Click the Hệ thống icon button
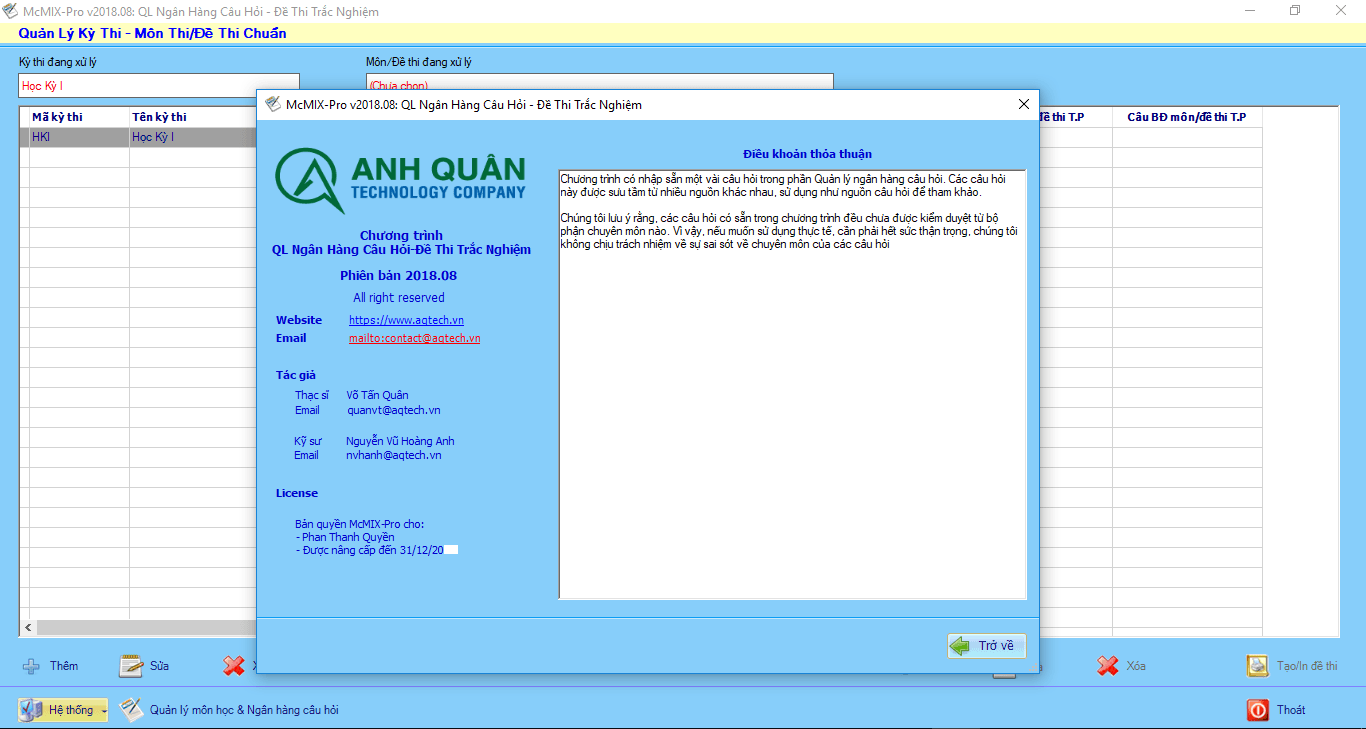 pos(63,710)
